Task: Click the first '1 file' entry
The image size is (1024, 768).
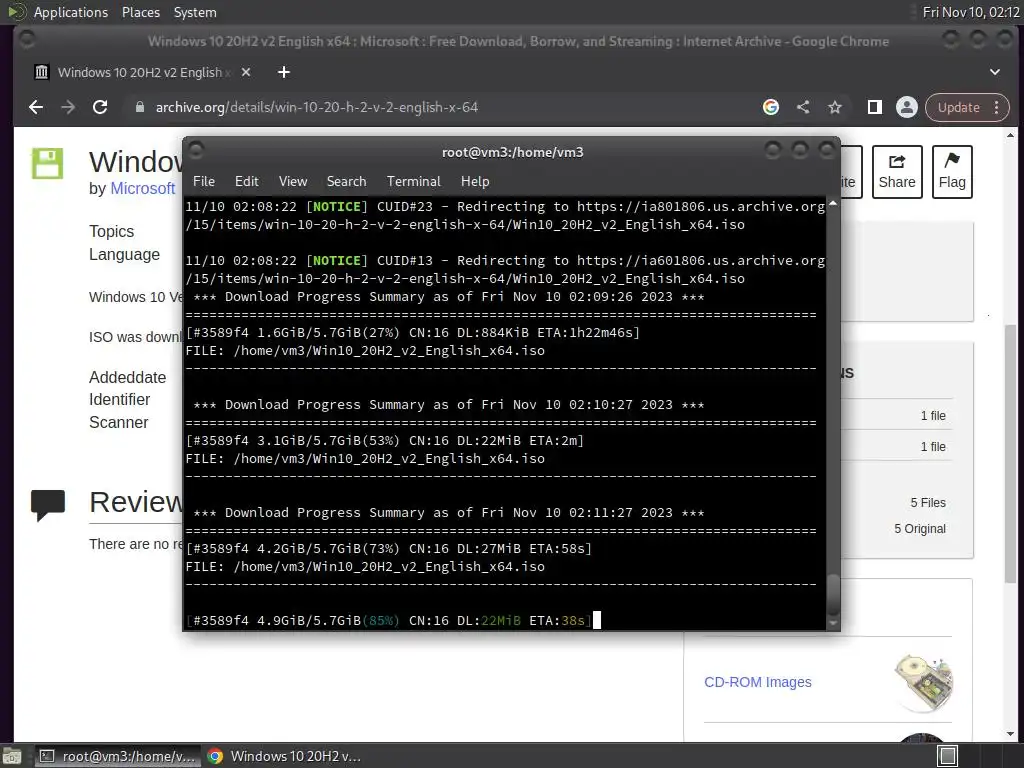Action: 933,415
